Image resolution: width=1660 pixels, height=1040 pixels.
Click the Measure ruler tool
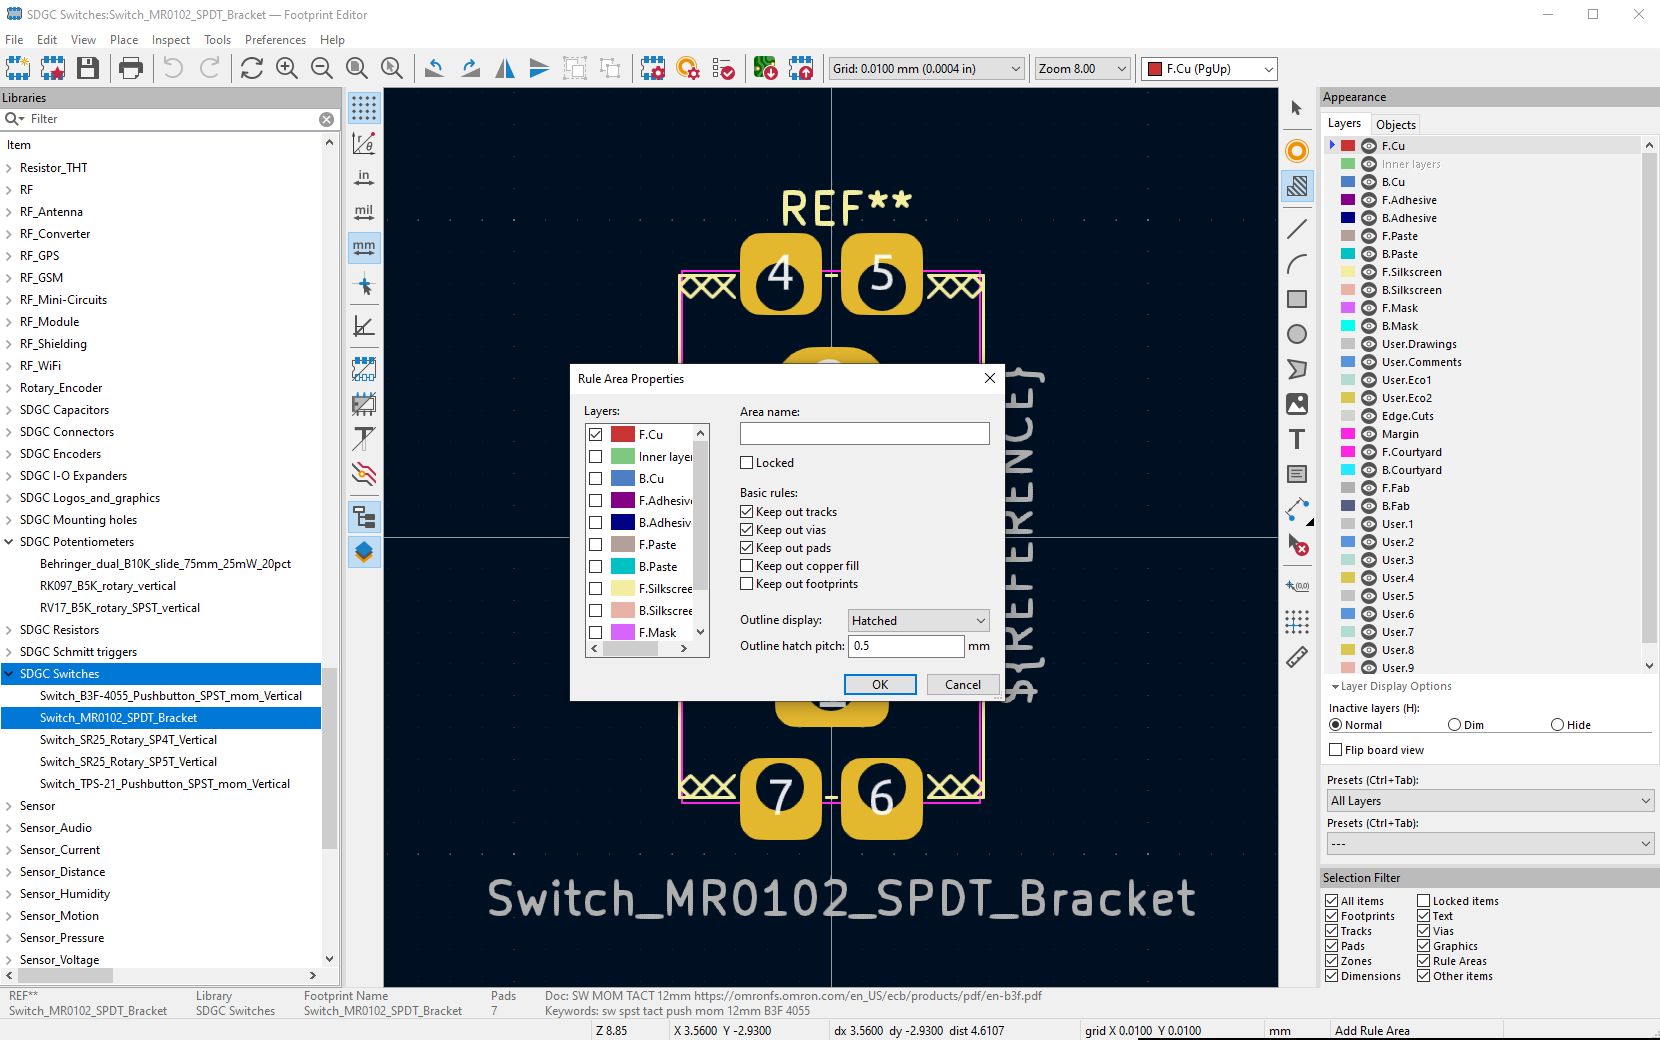point(1297,657)
